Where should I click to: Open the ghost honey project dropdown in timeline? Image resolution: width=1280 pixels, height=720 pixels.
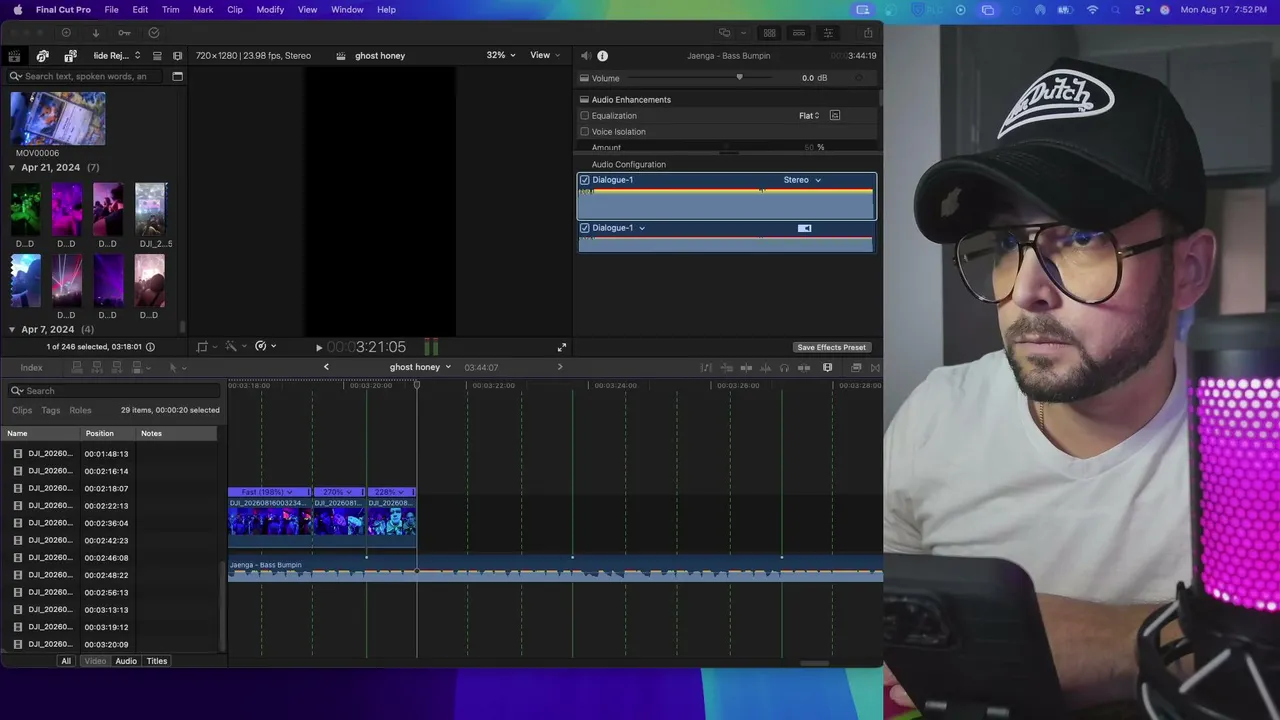pyautogui.click(x=420, y=367)
